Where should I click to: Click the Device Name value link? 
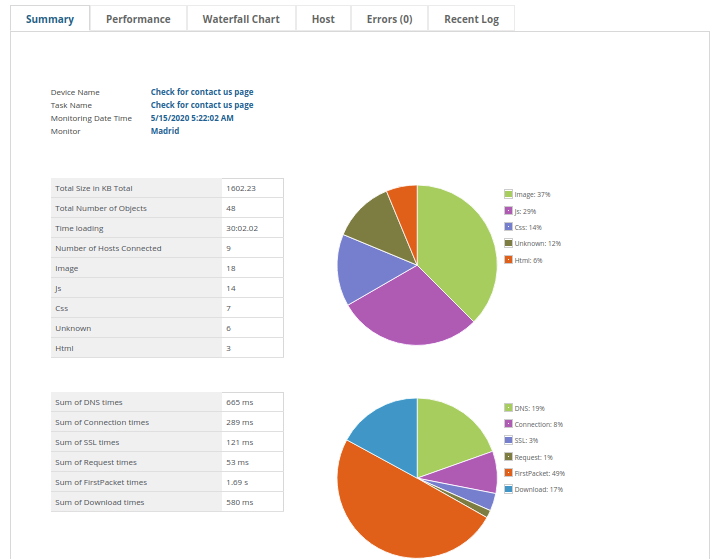coord(202,92)
